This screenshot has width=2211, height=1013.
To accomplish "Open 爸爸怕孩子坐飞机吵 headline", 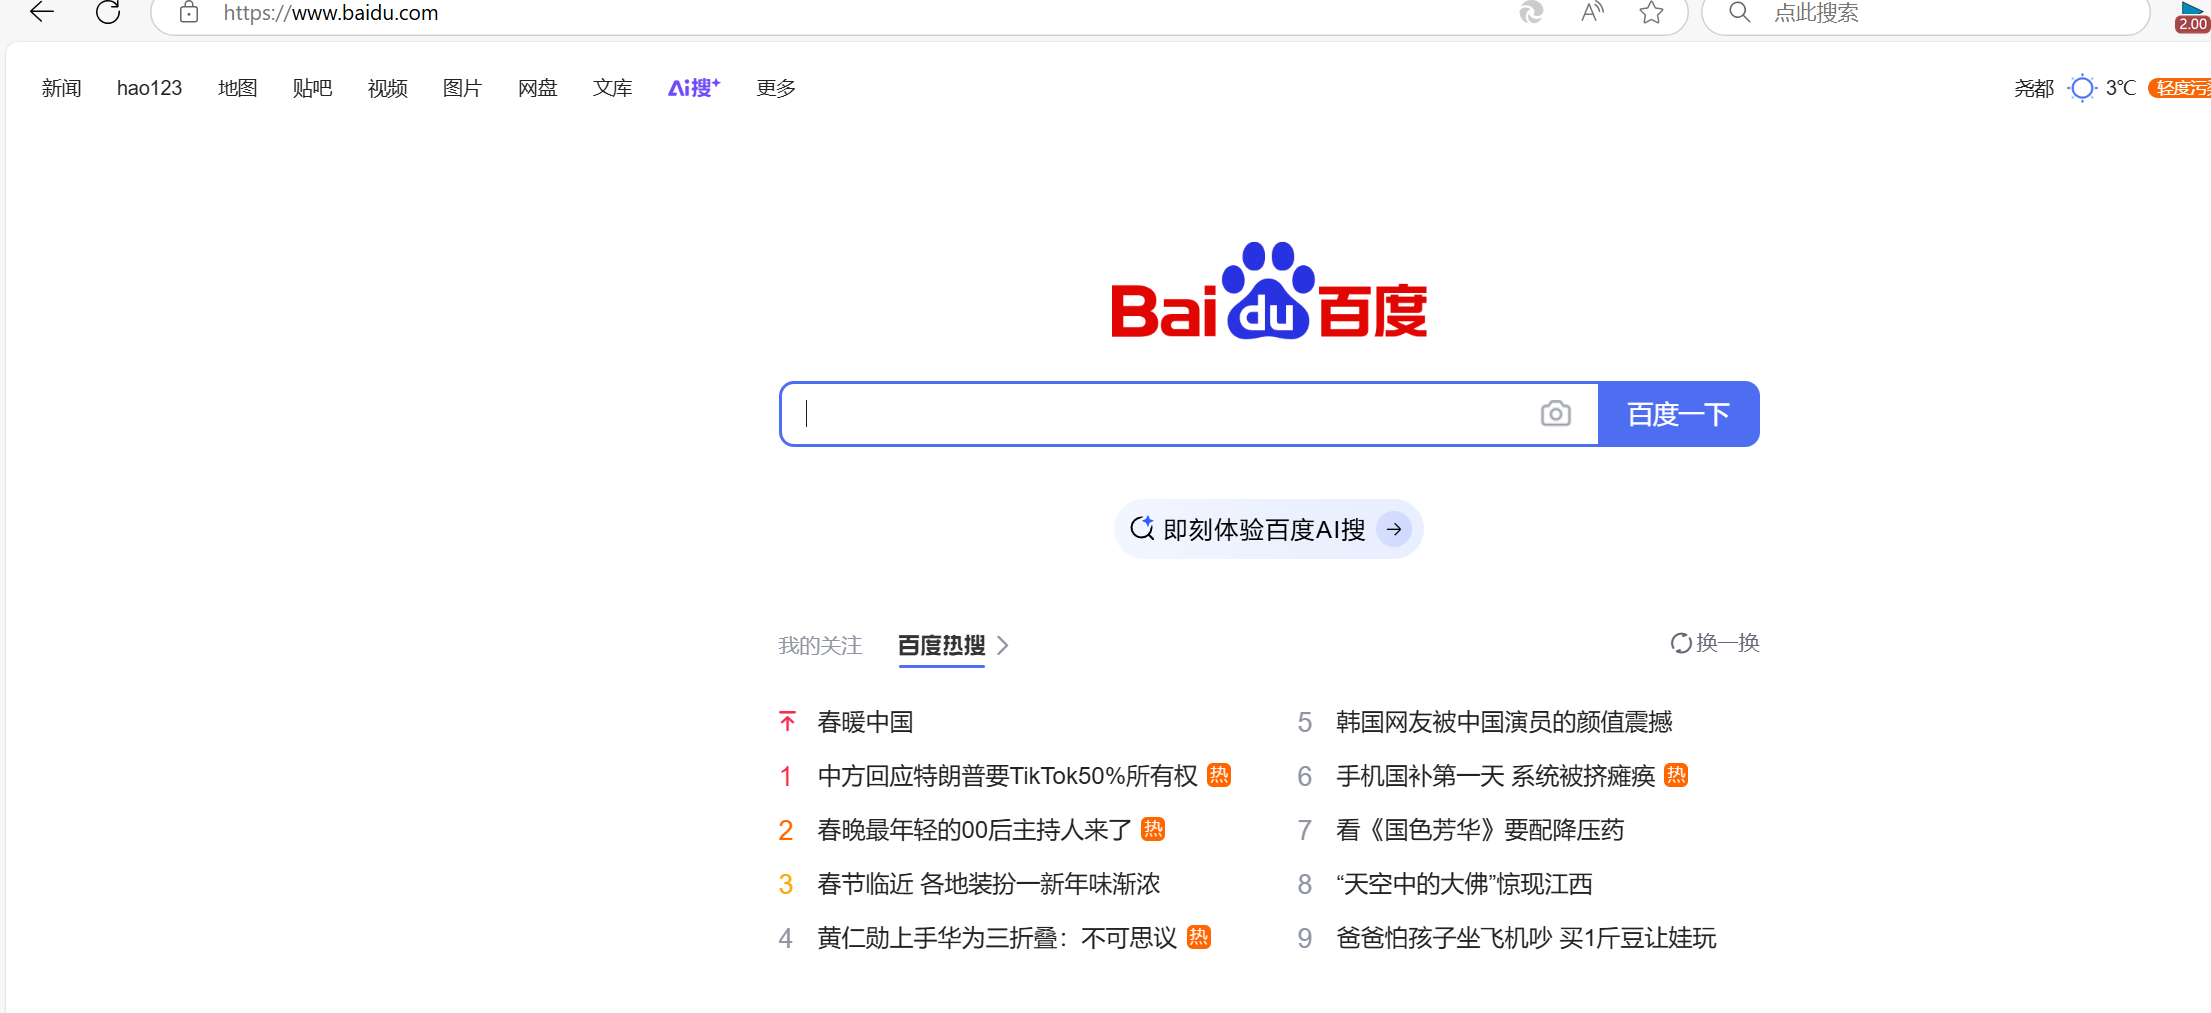I will coord(1526,937).
